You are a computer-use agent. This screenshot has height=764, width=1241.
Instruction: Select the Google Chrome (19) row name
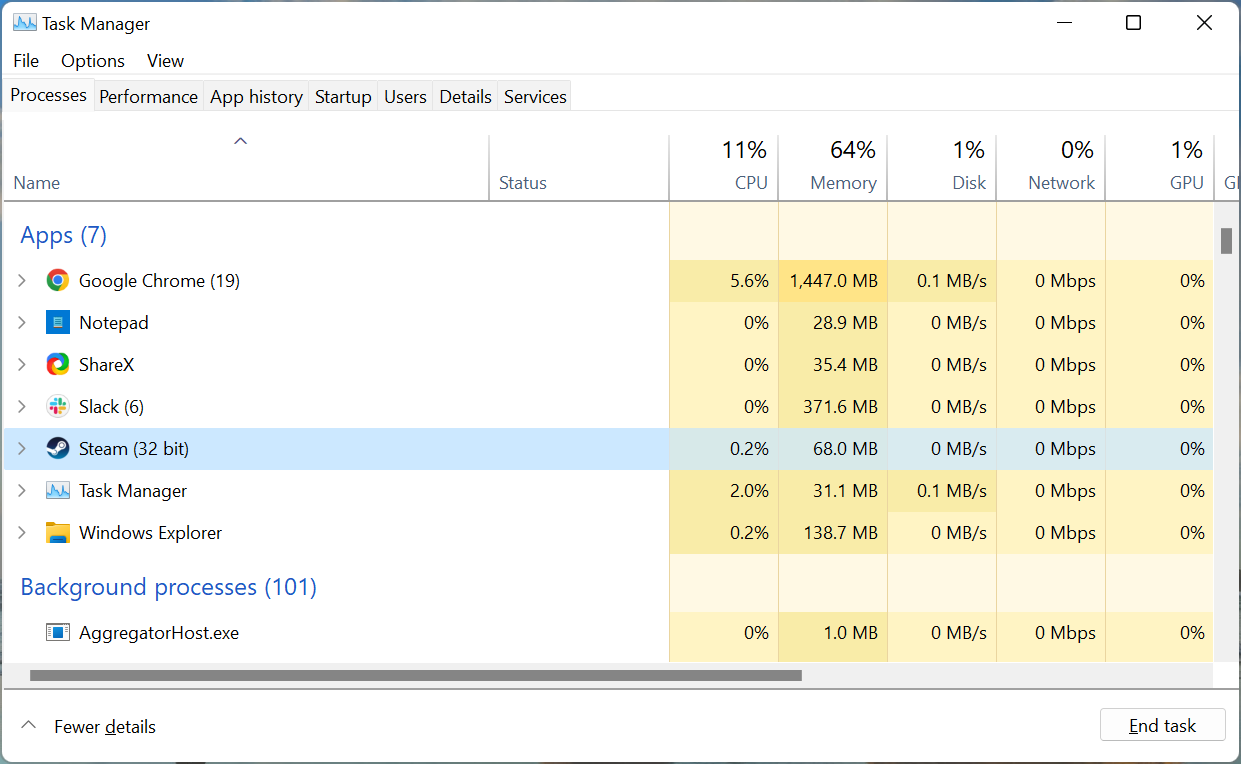(x=159, y=281)
